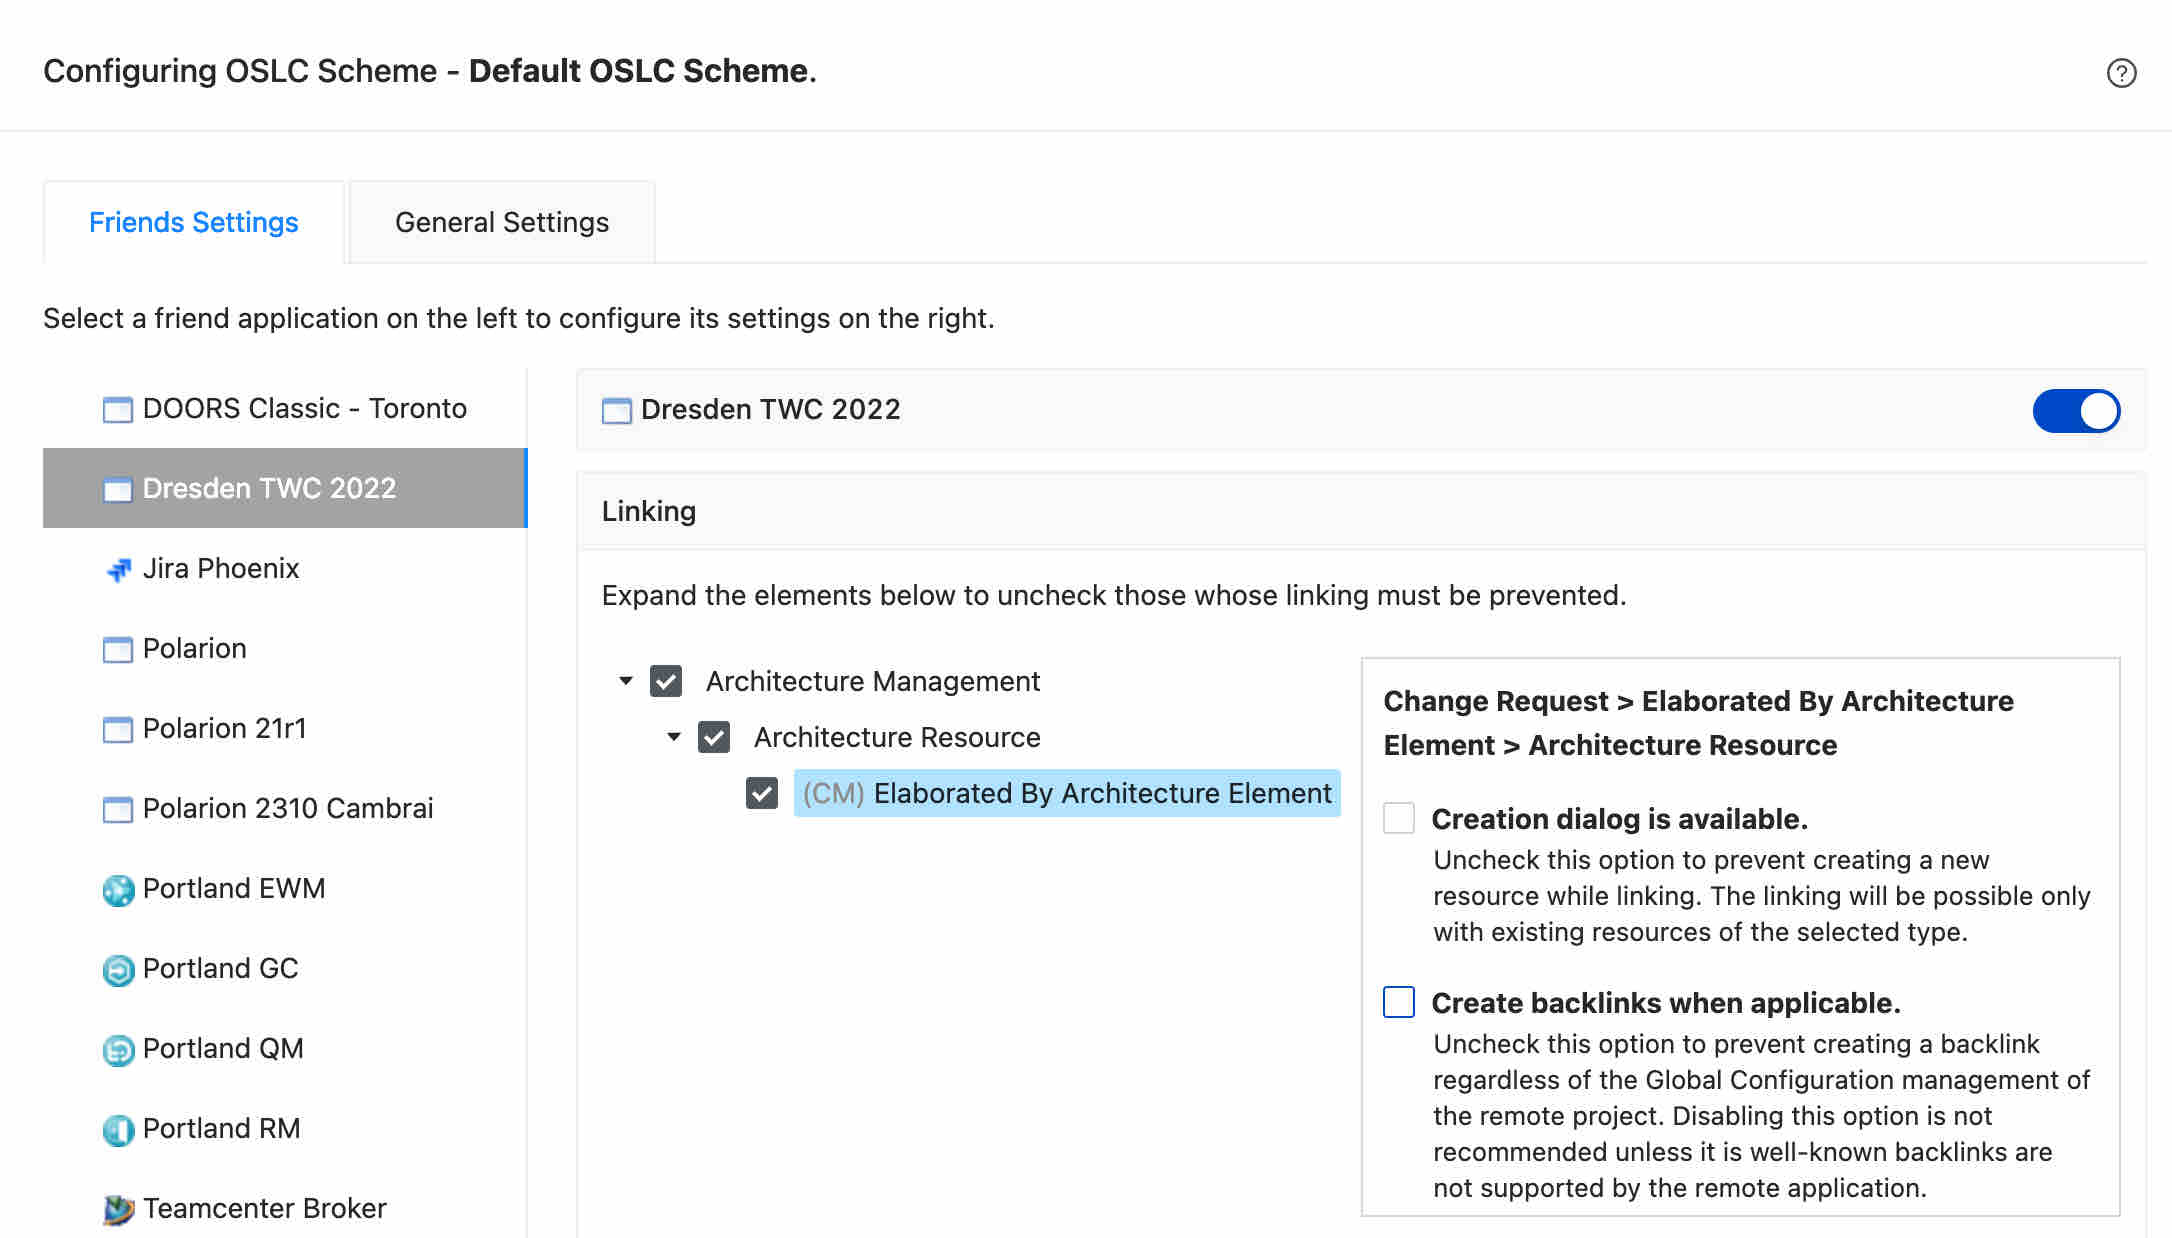2172x1238 pixels.
Task: Collapse the Architecture Management tree node
Action: [x=626, y=681]
